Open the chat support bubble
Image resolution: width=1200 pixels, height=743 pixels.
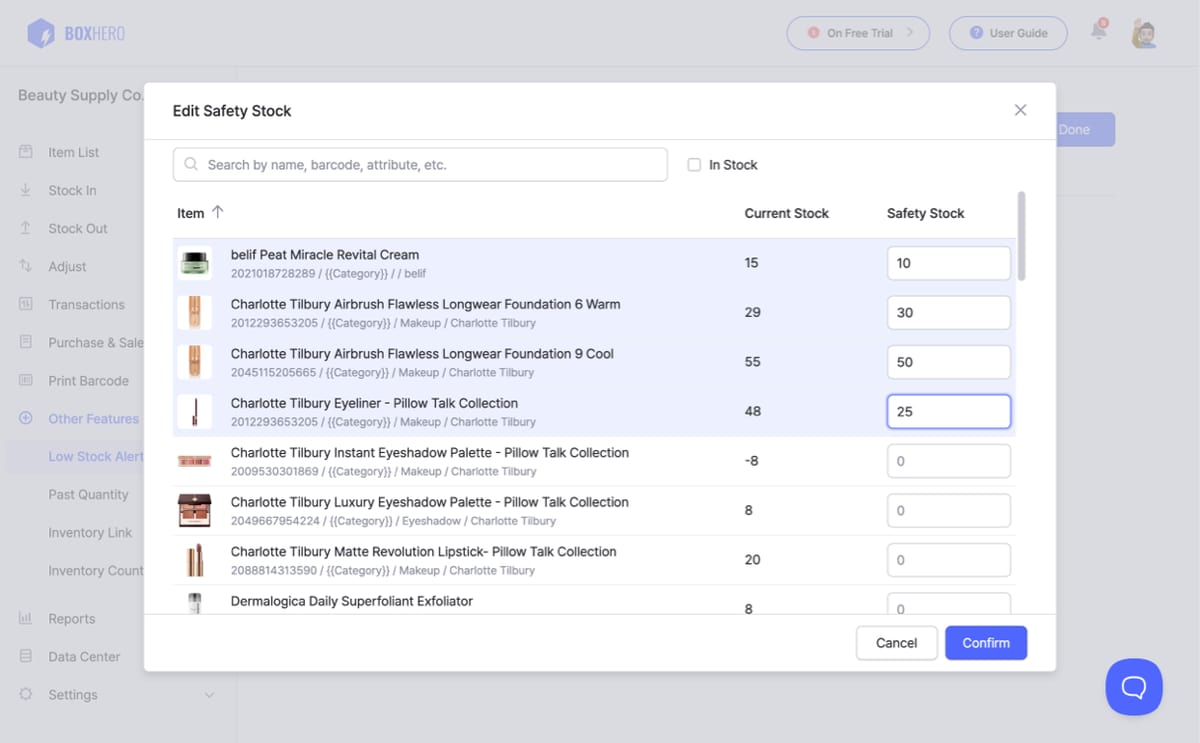click(x=1134, y=687)
